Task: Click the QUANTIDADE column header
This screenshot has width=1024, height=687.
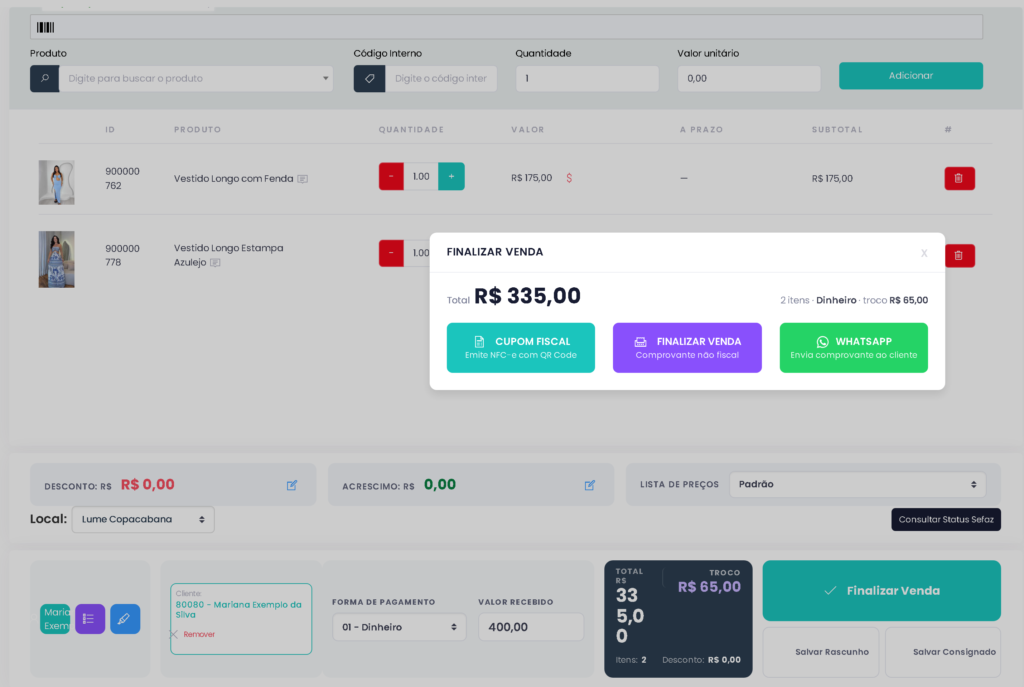Action: pos(411,129)
